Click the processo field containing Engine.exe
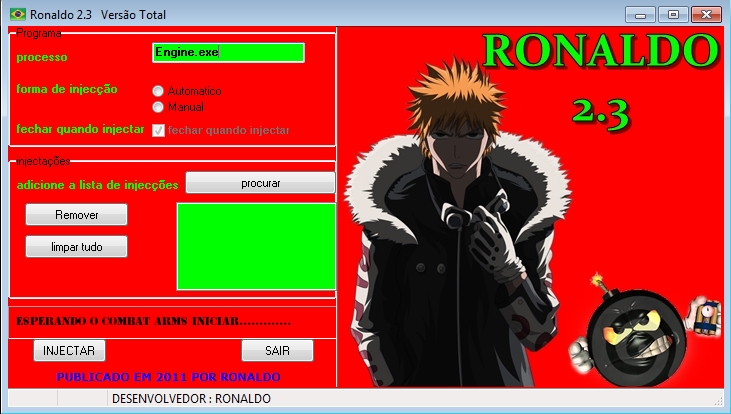731x414 pixels. (x=228, y=52)
